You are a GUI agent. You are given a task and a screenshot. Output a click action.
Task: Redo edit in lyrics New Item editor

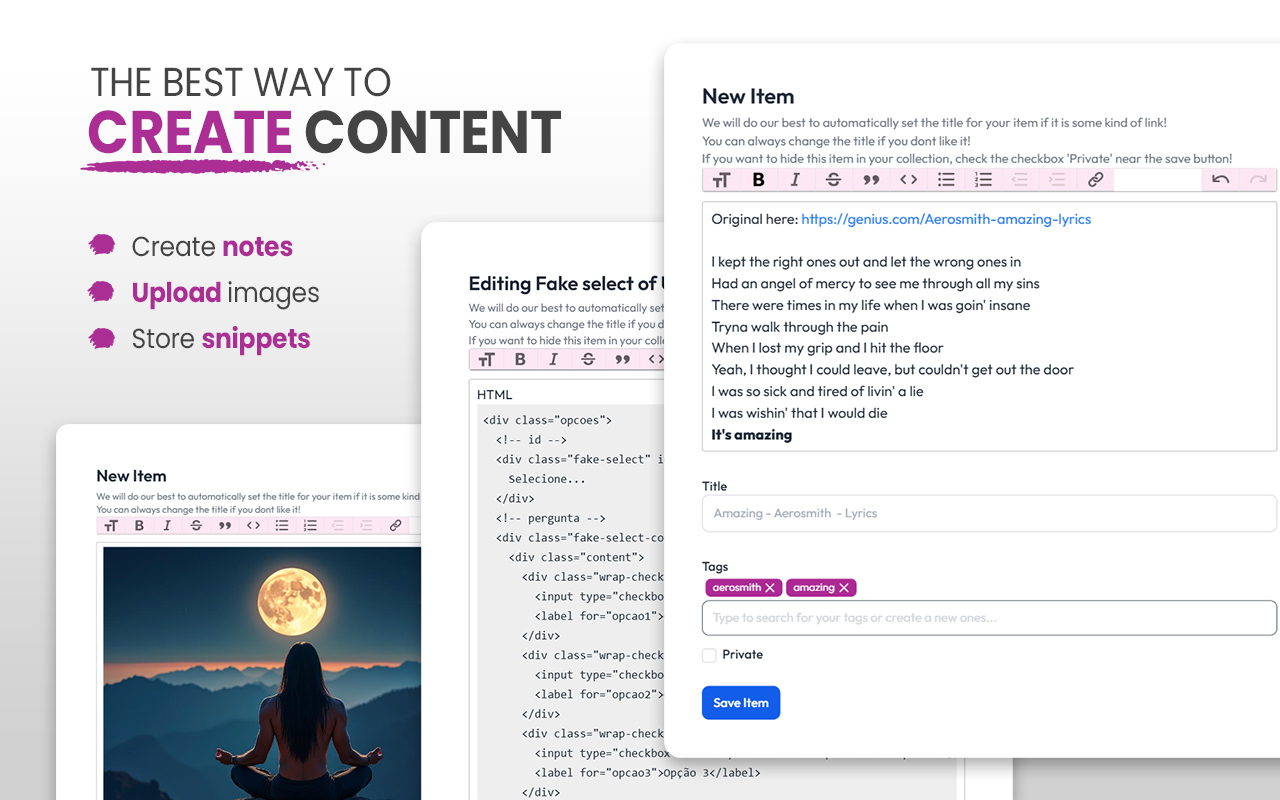coord(1258,180)
